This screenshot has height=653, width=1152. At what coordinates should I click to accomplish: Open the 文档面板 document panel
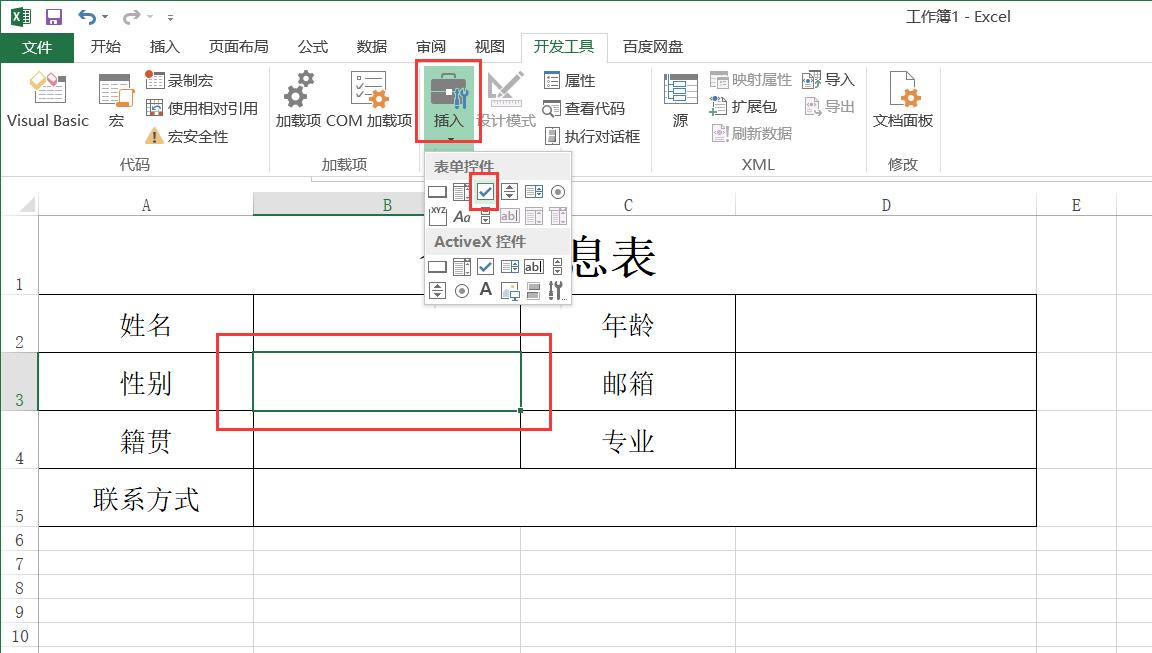pos(903,101)
